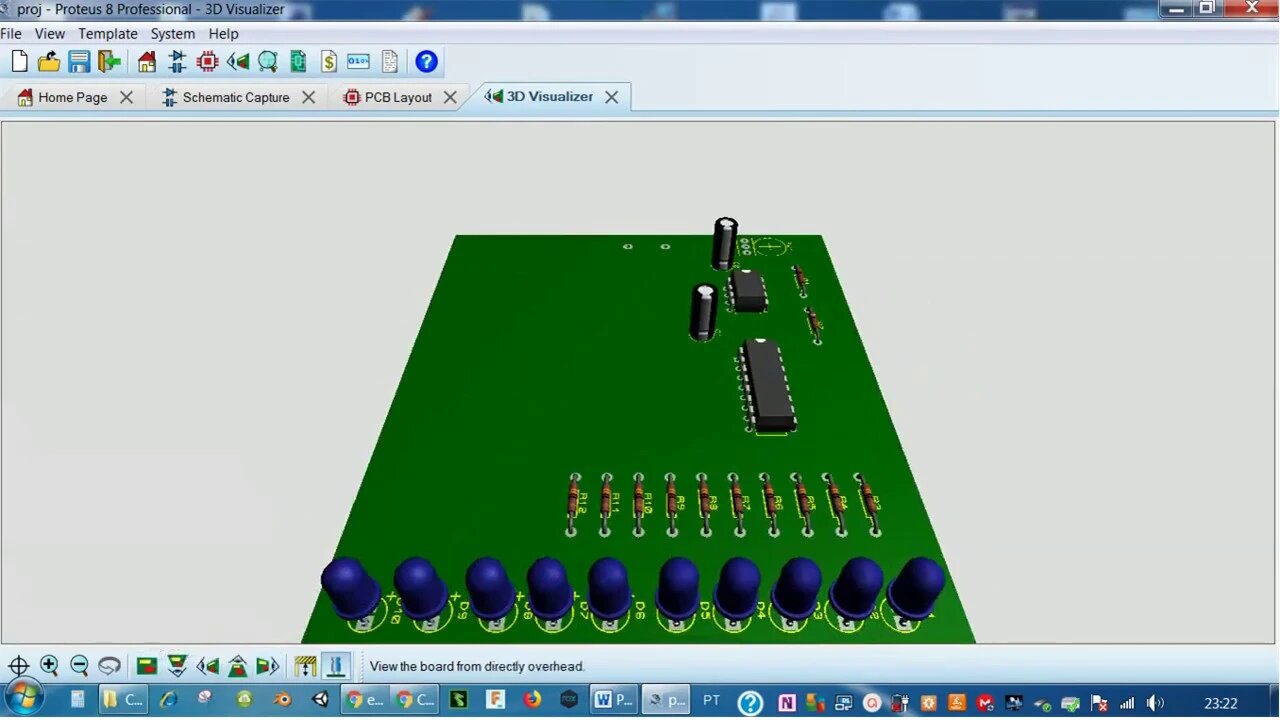Select the right view icon
The image size is (1280, 720).
268,666
